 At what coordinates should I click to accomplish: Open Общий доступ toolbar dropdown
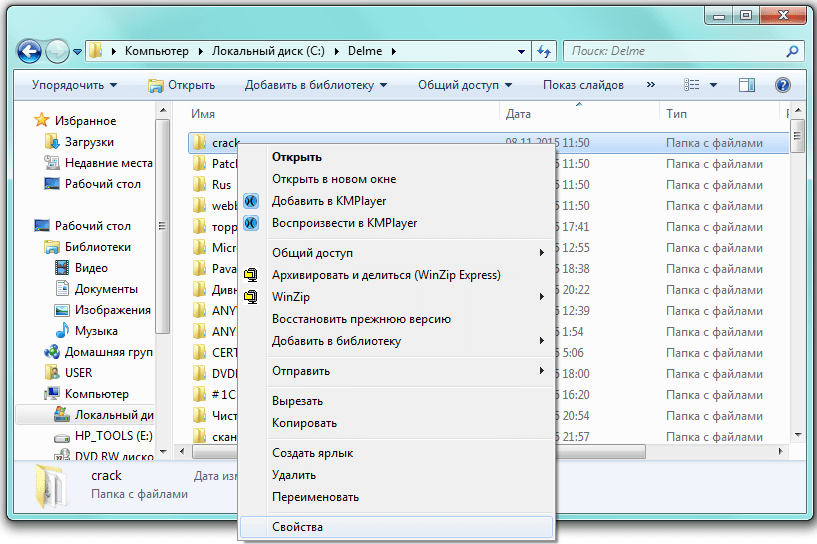[465, 85]
